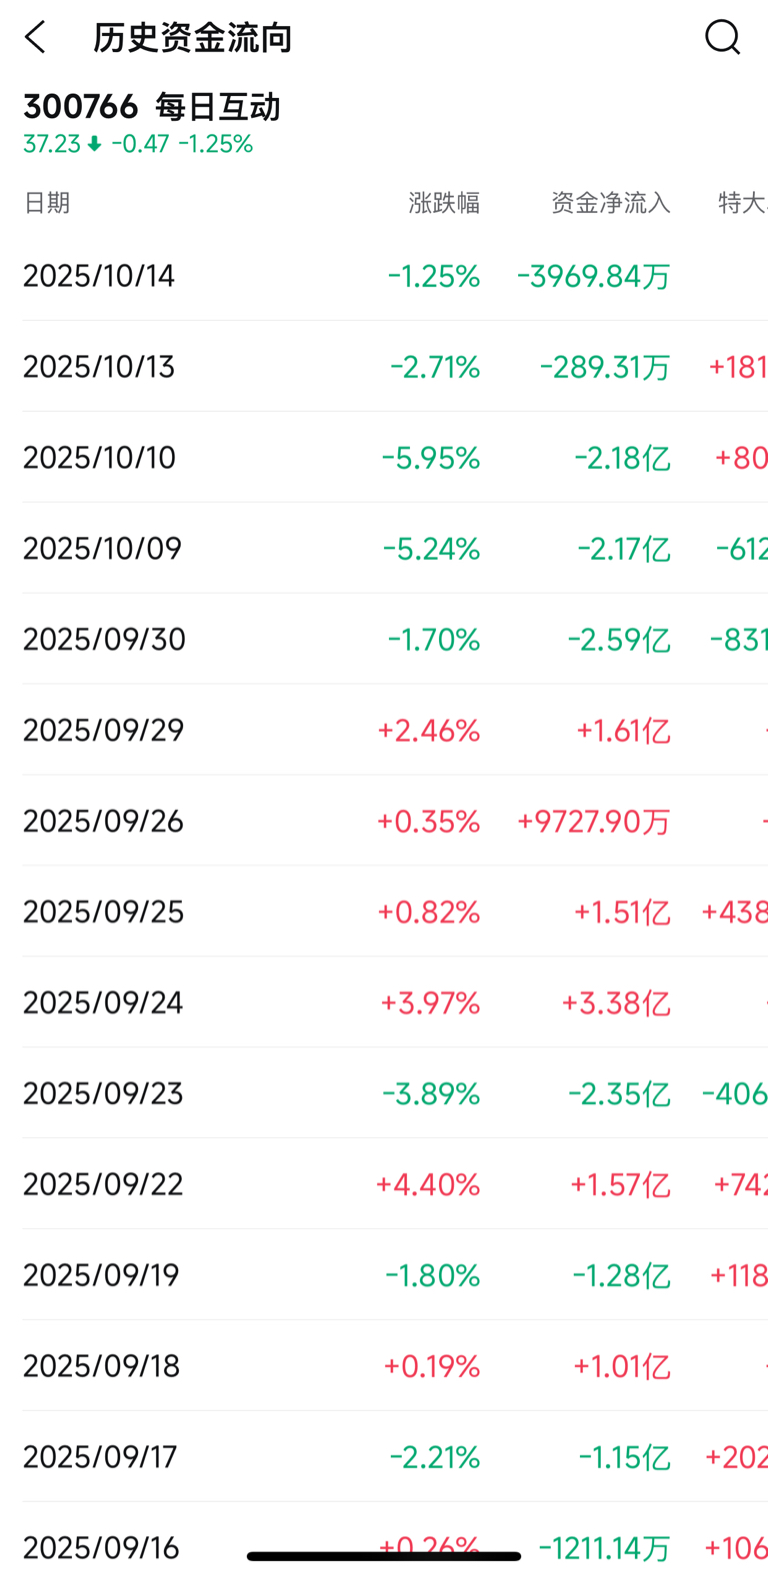Tap the -2.59亿 value on 2025/09/30
Image resolution: width=768 pixels, height=1577 pixels.
point(619,640)
